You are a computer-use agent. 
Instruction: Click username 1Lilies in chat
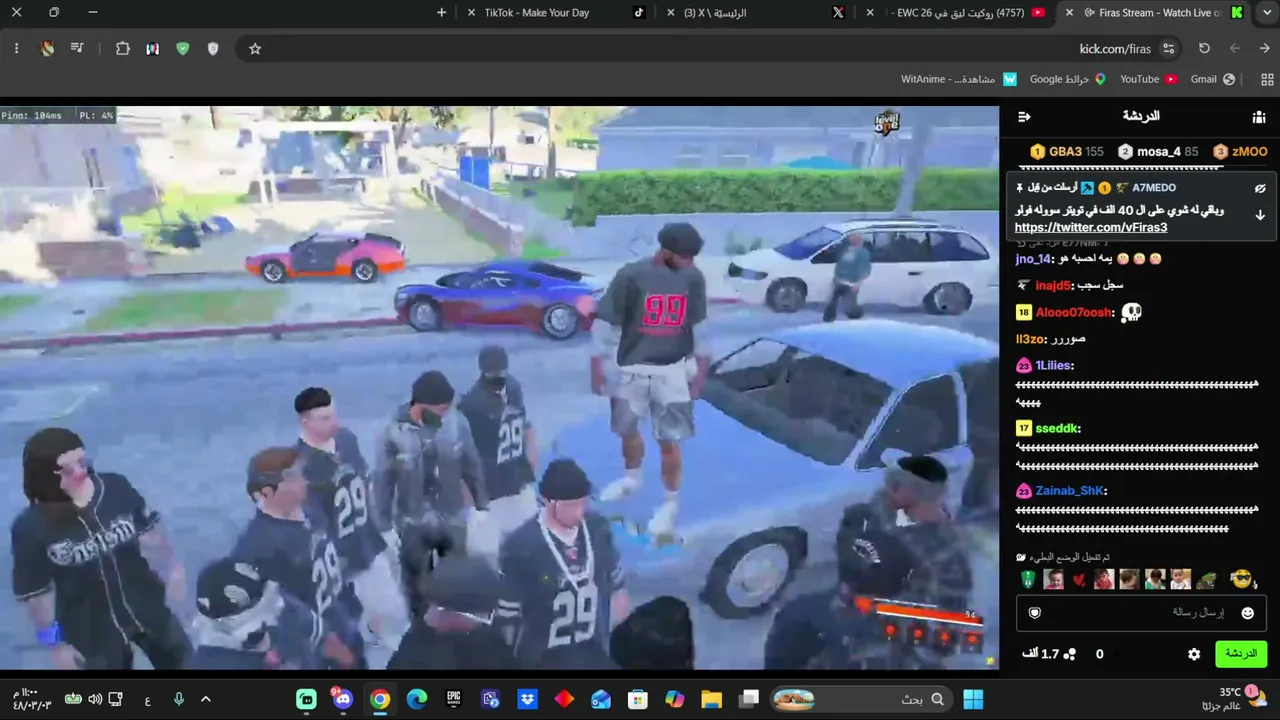point(1055,366)
